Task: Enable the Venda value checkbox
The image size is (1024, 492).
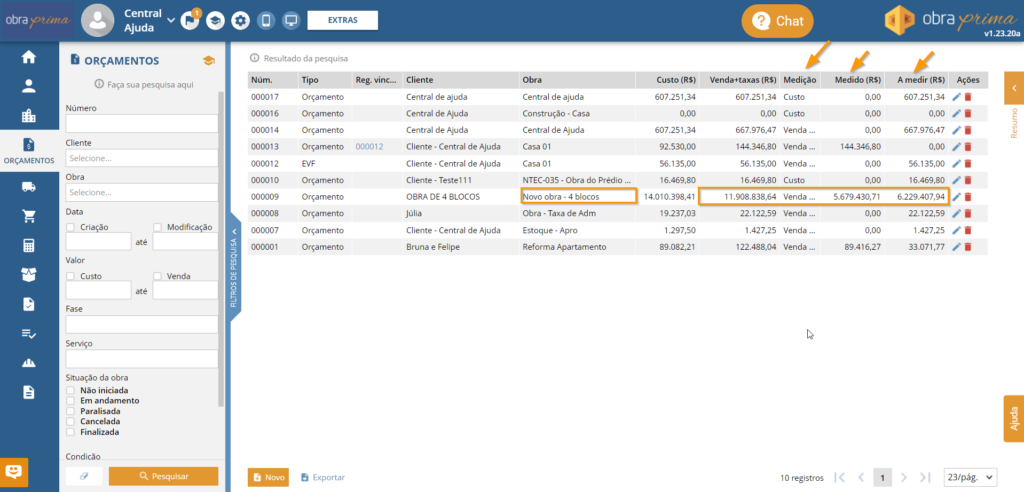Action: 157,276
